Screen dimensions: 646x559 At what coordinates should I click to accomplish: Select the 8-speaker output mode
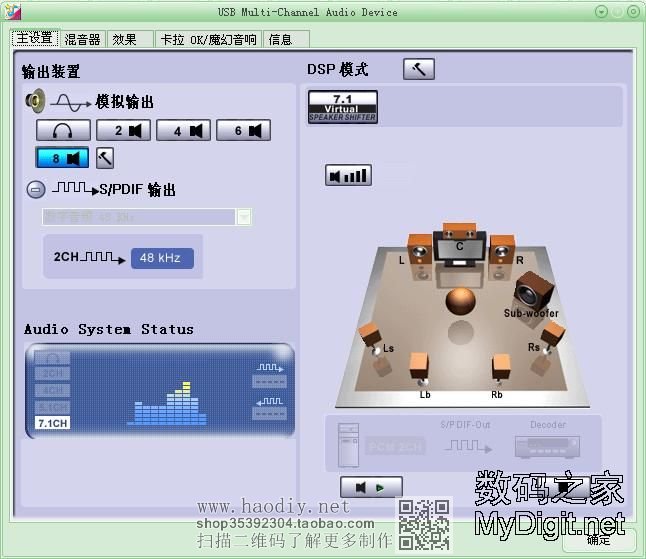coord(63,157)
